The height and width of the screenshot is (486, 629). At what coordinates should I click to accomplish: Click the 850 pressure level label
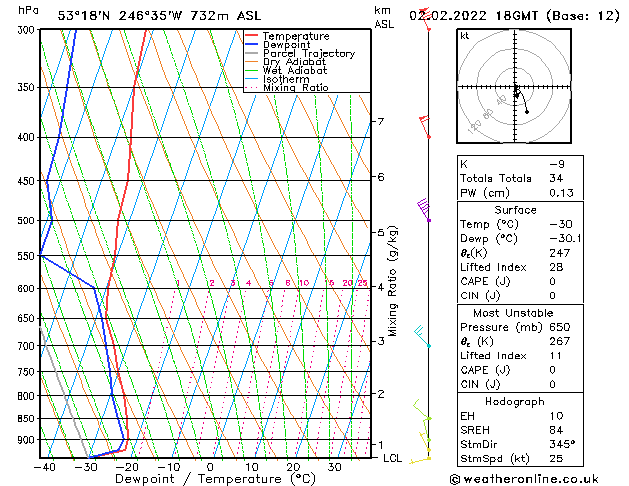pos(28,419)
